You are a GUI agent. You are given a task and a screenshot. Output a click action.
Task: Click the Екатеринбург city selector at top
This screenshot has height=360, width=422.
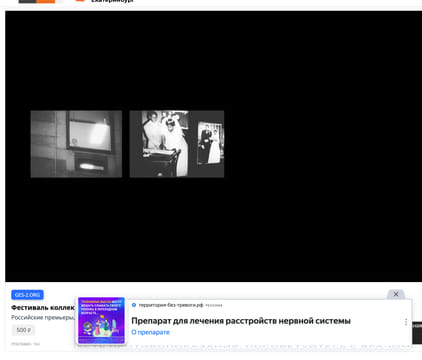tap(112, 1)
